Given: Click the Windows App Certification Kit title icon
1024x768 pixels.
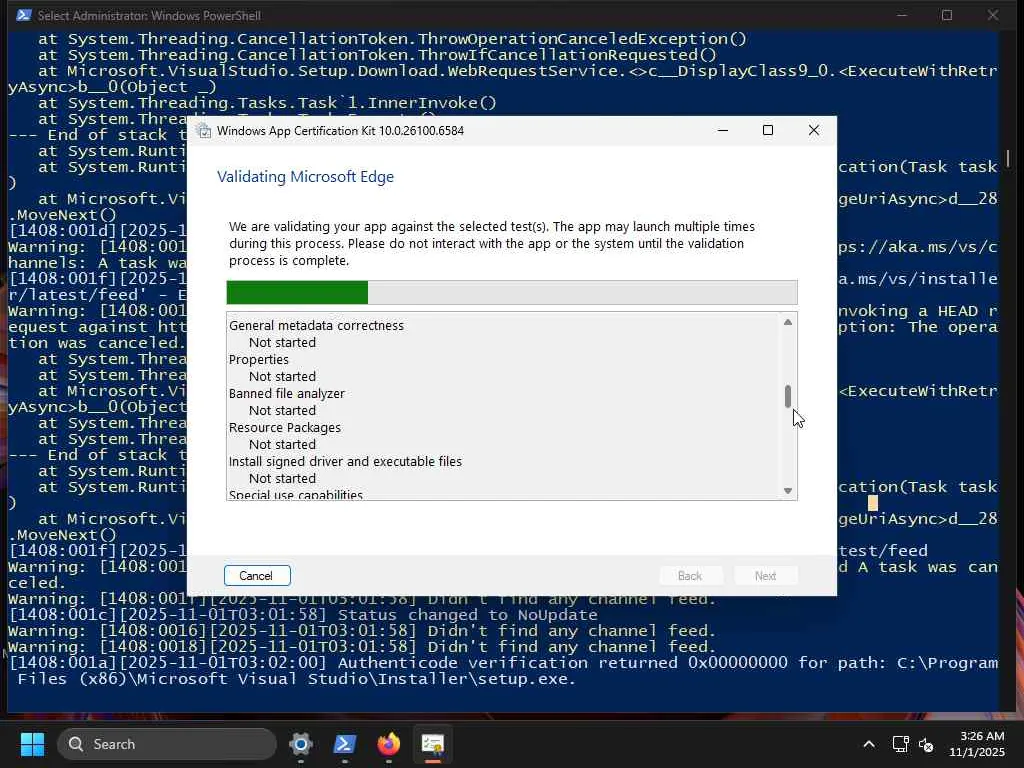Looking at the screenshot, I should [204, 131].
